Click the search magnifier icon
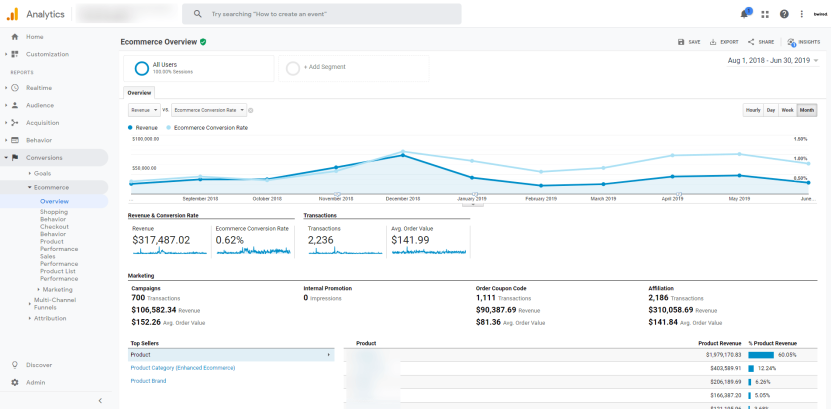The height and width of the screenshot is (409, 831). pos(198,14)
